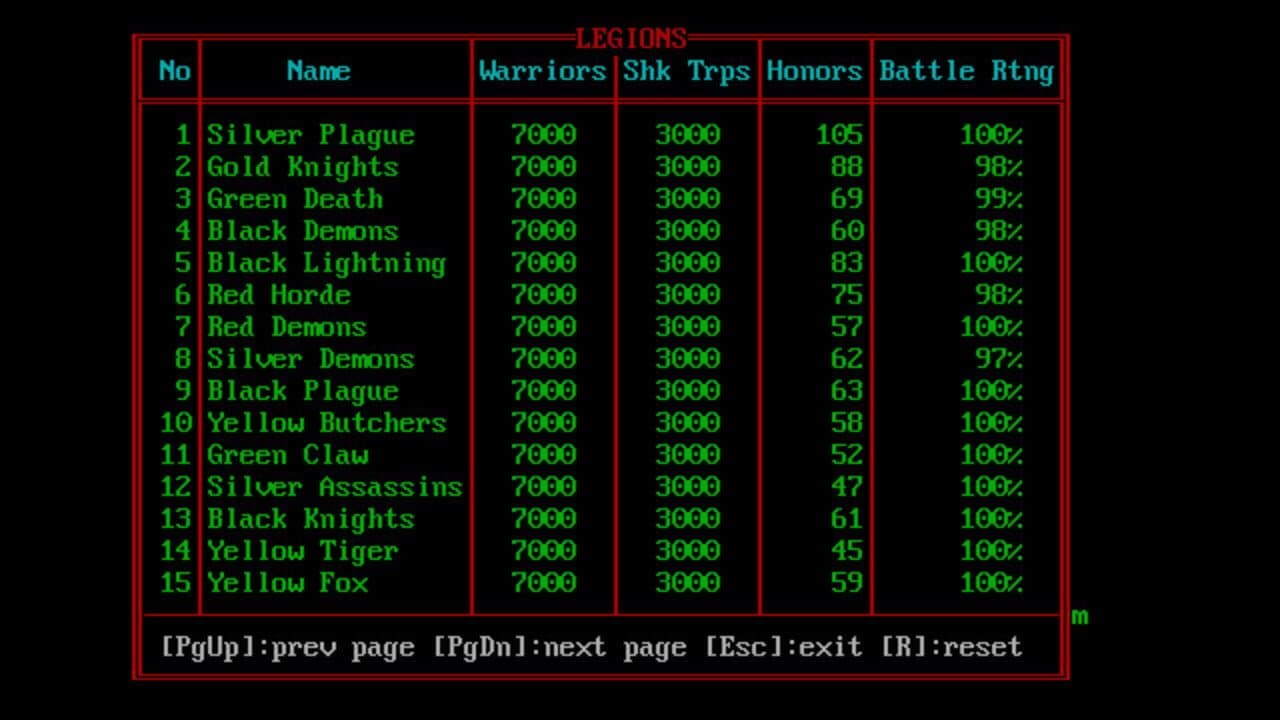Click the LEGIONS title text

(x=631, y=39)
